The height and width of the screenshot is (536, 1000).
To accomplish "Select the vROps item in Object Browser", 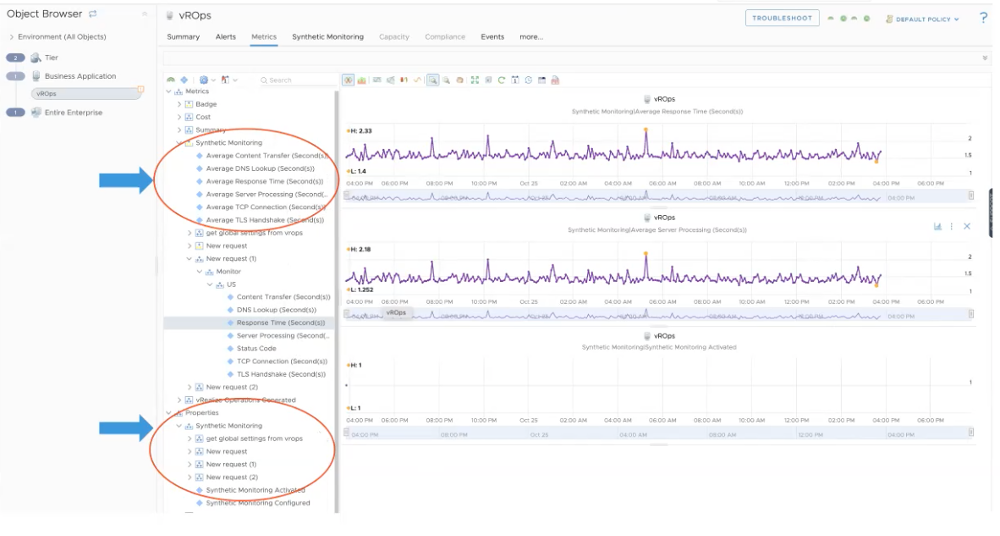I will pyautogui.click(x=86, y=94).
